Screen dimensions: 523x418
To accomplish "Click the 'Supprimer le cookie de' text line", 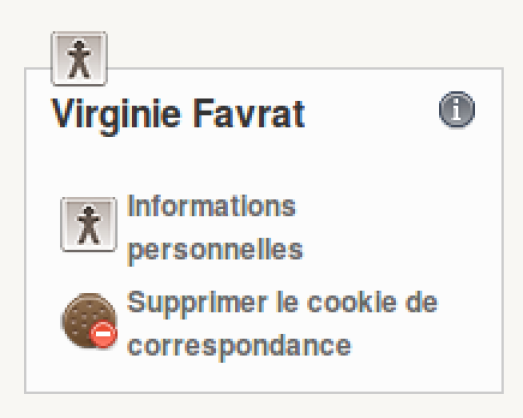I will click(x=282, y=303).
